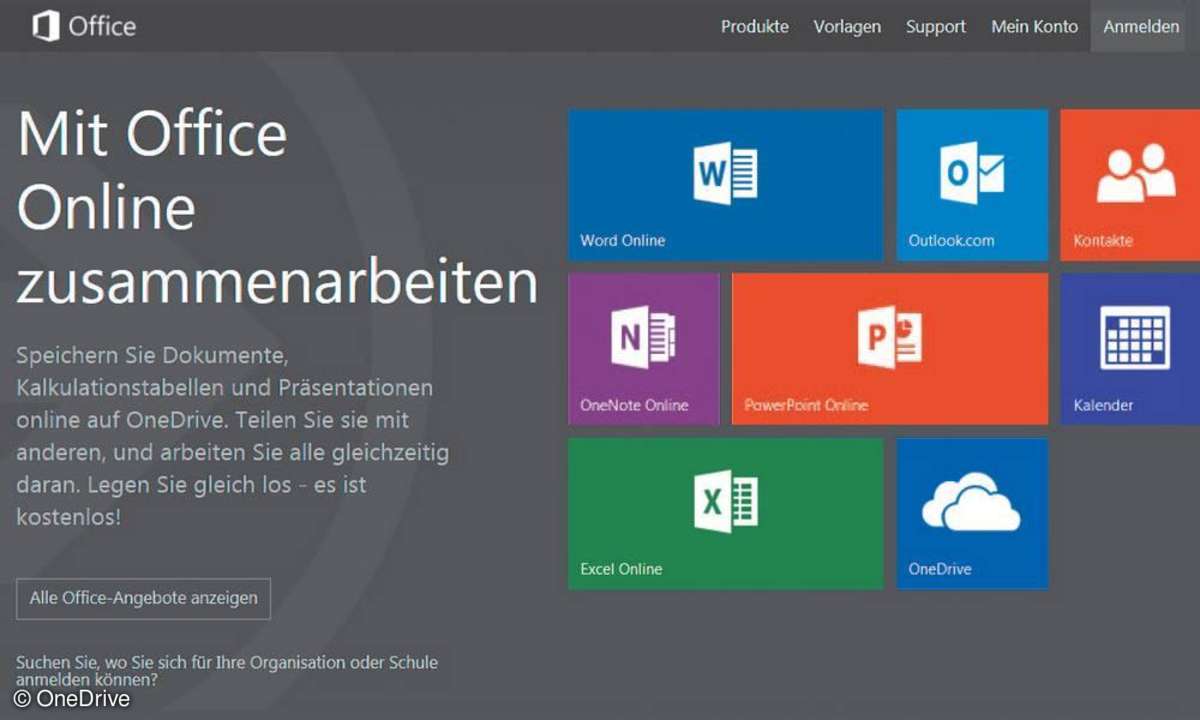Click the PowerPoint Online tile label

pos(806,405)
